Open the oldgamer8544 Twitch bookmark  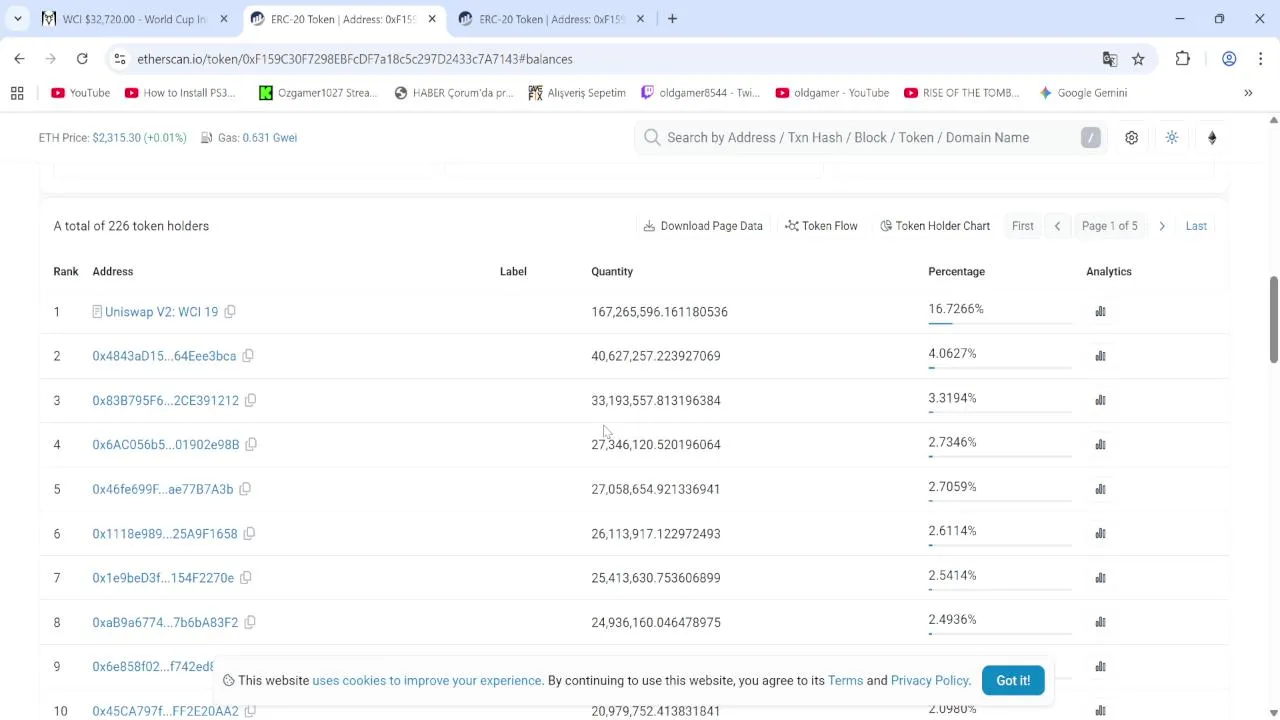coord(701,93)
